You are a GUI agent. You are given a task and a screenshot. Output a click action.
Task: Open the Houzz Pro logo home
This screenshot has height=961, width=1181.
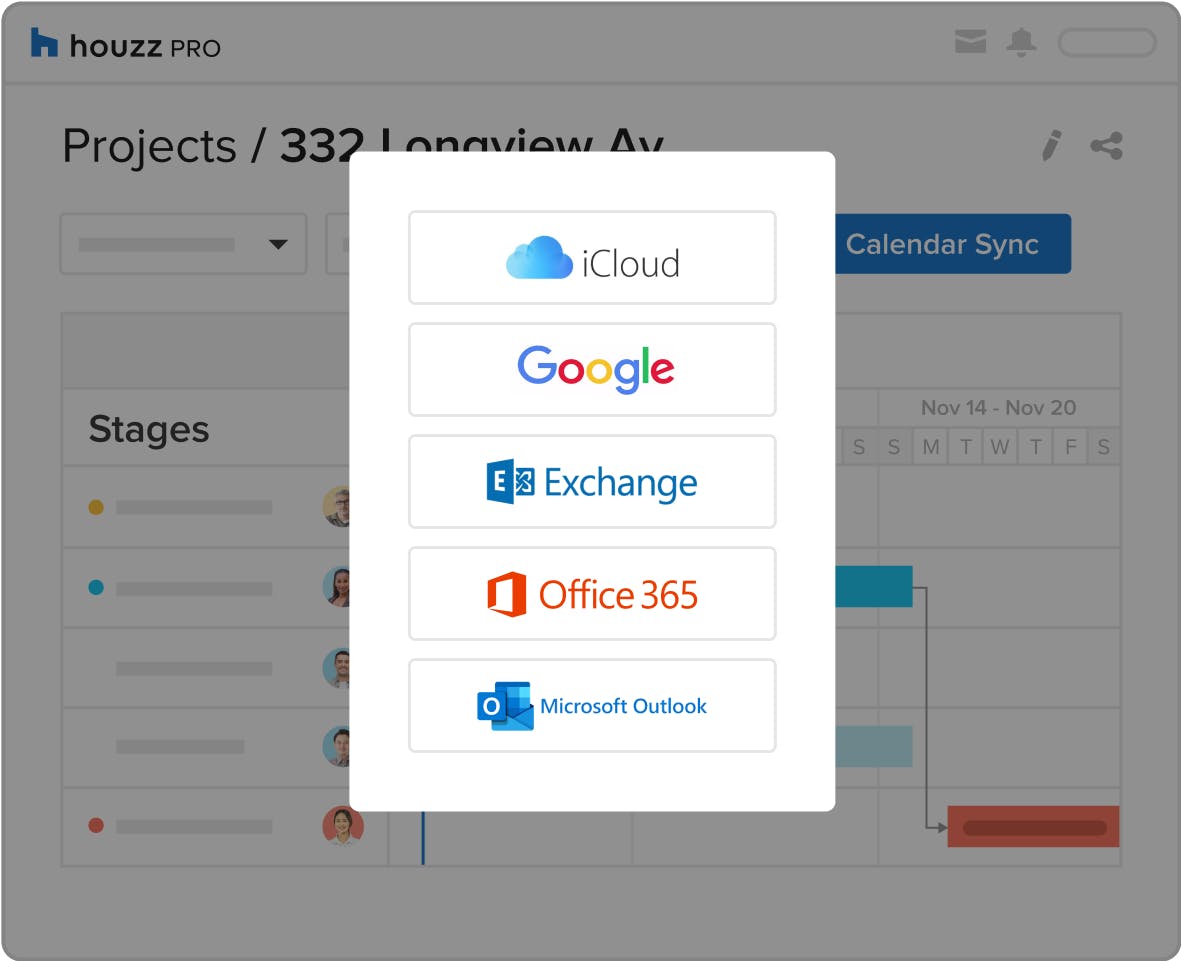tap(126, 45)
